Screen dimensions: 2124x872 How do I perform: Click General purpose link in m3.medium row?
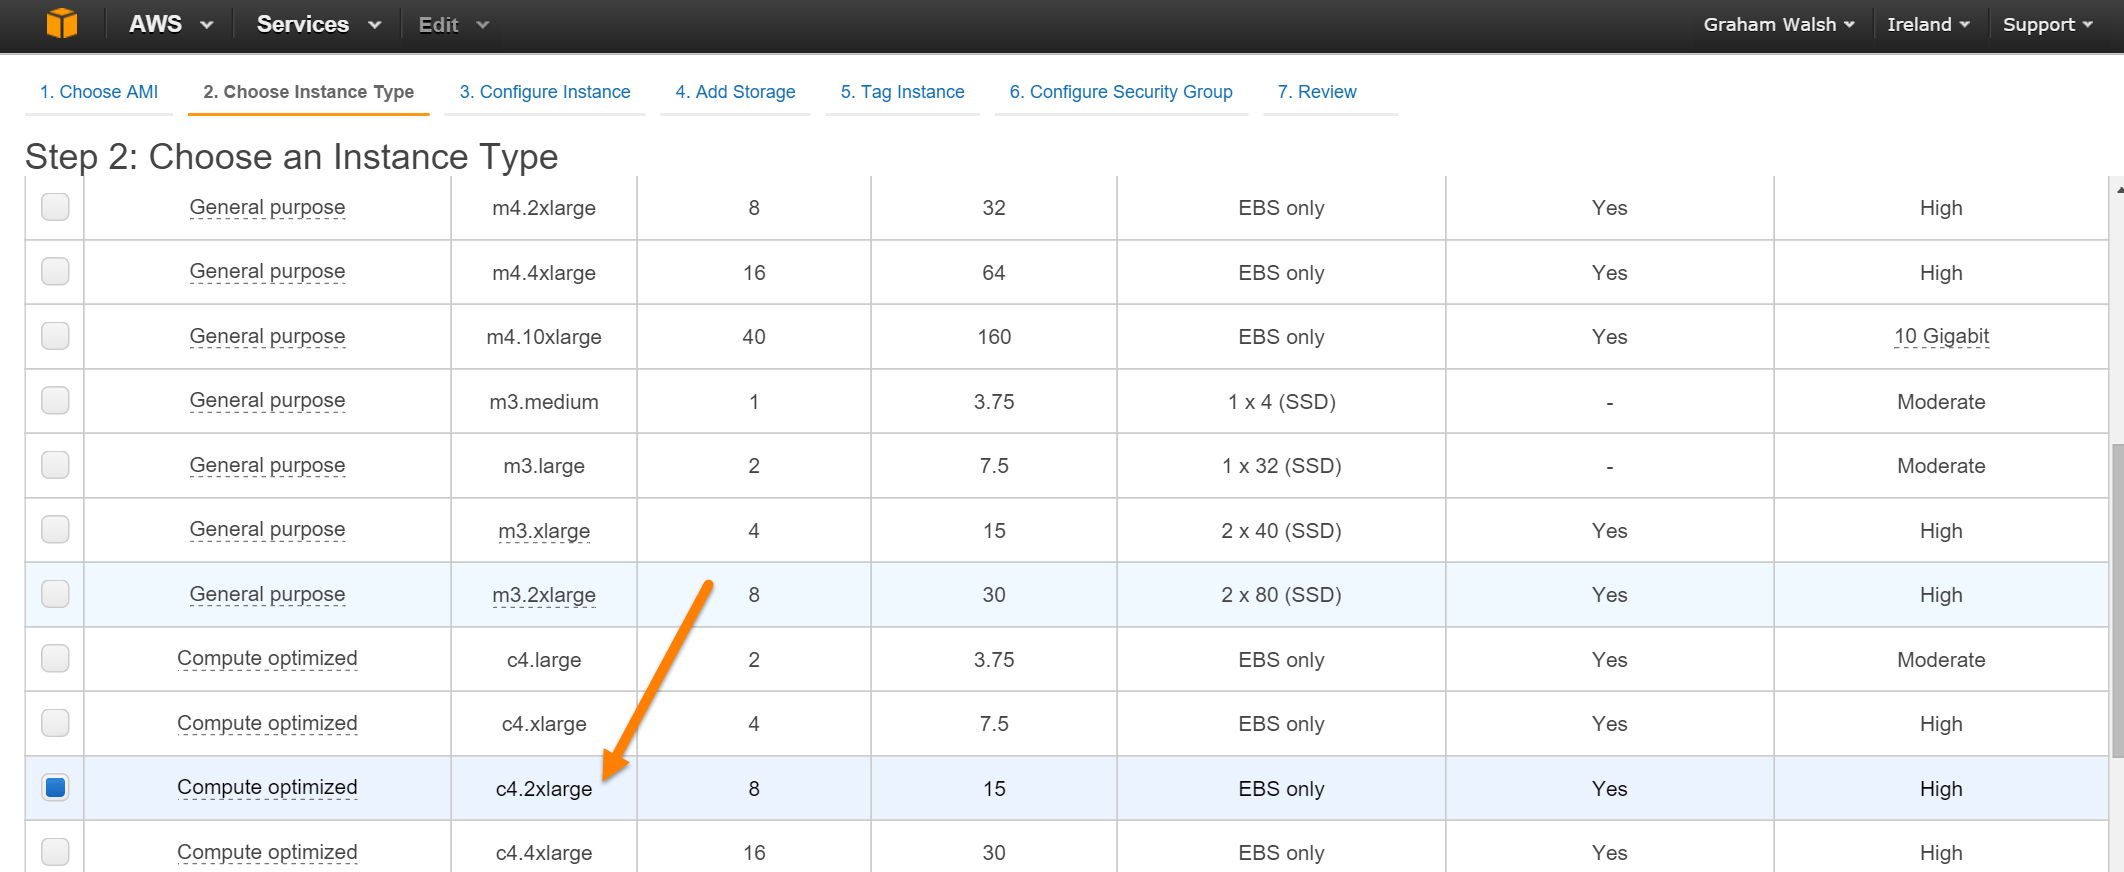point(267,401)
